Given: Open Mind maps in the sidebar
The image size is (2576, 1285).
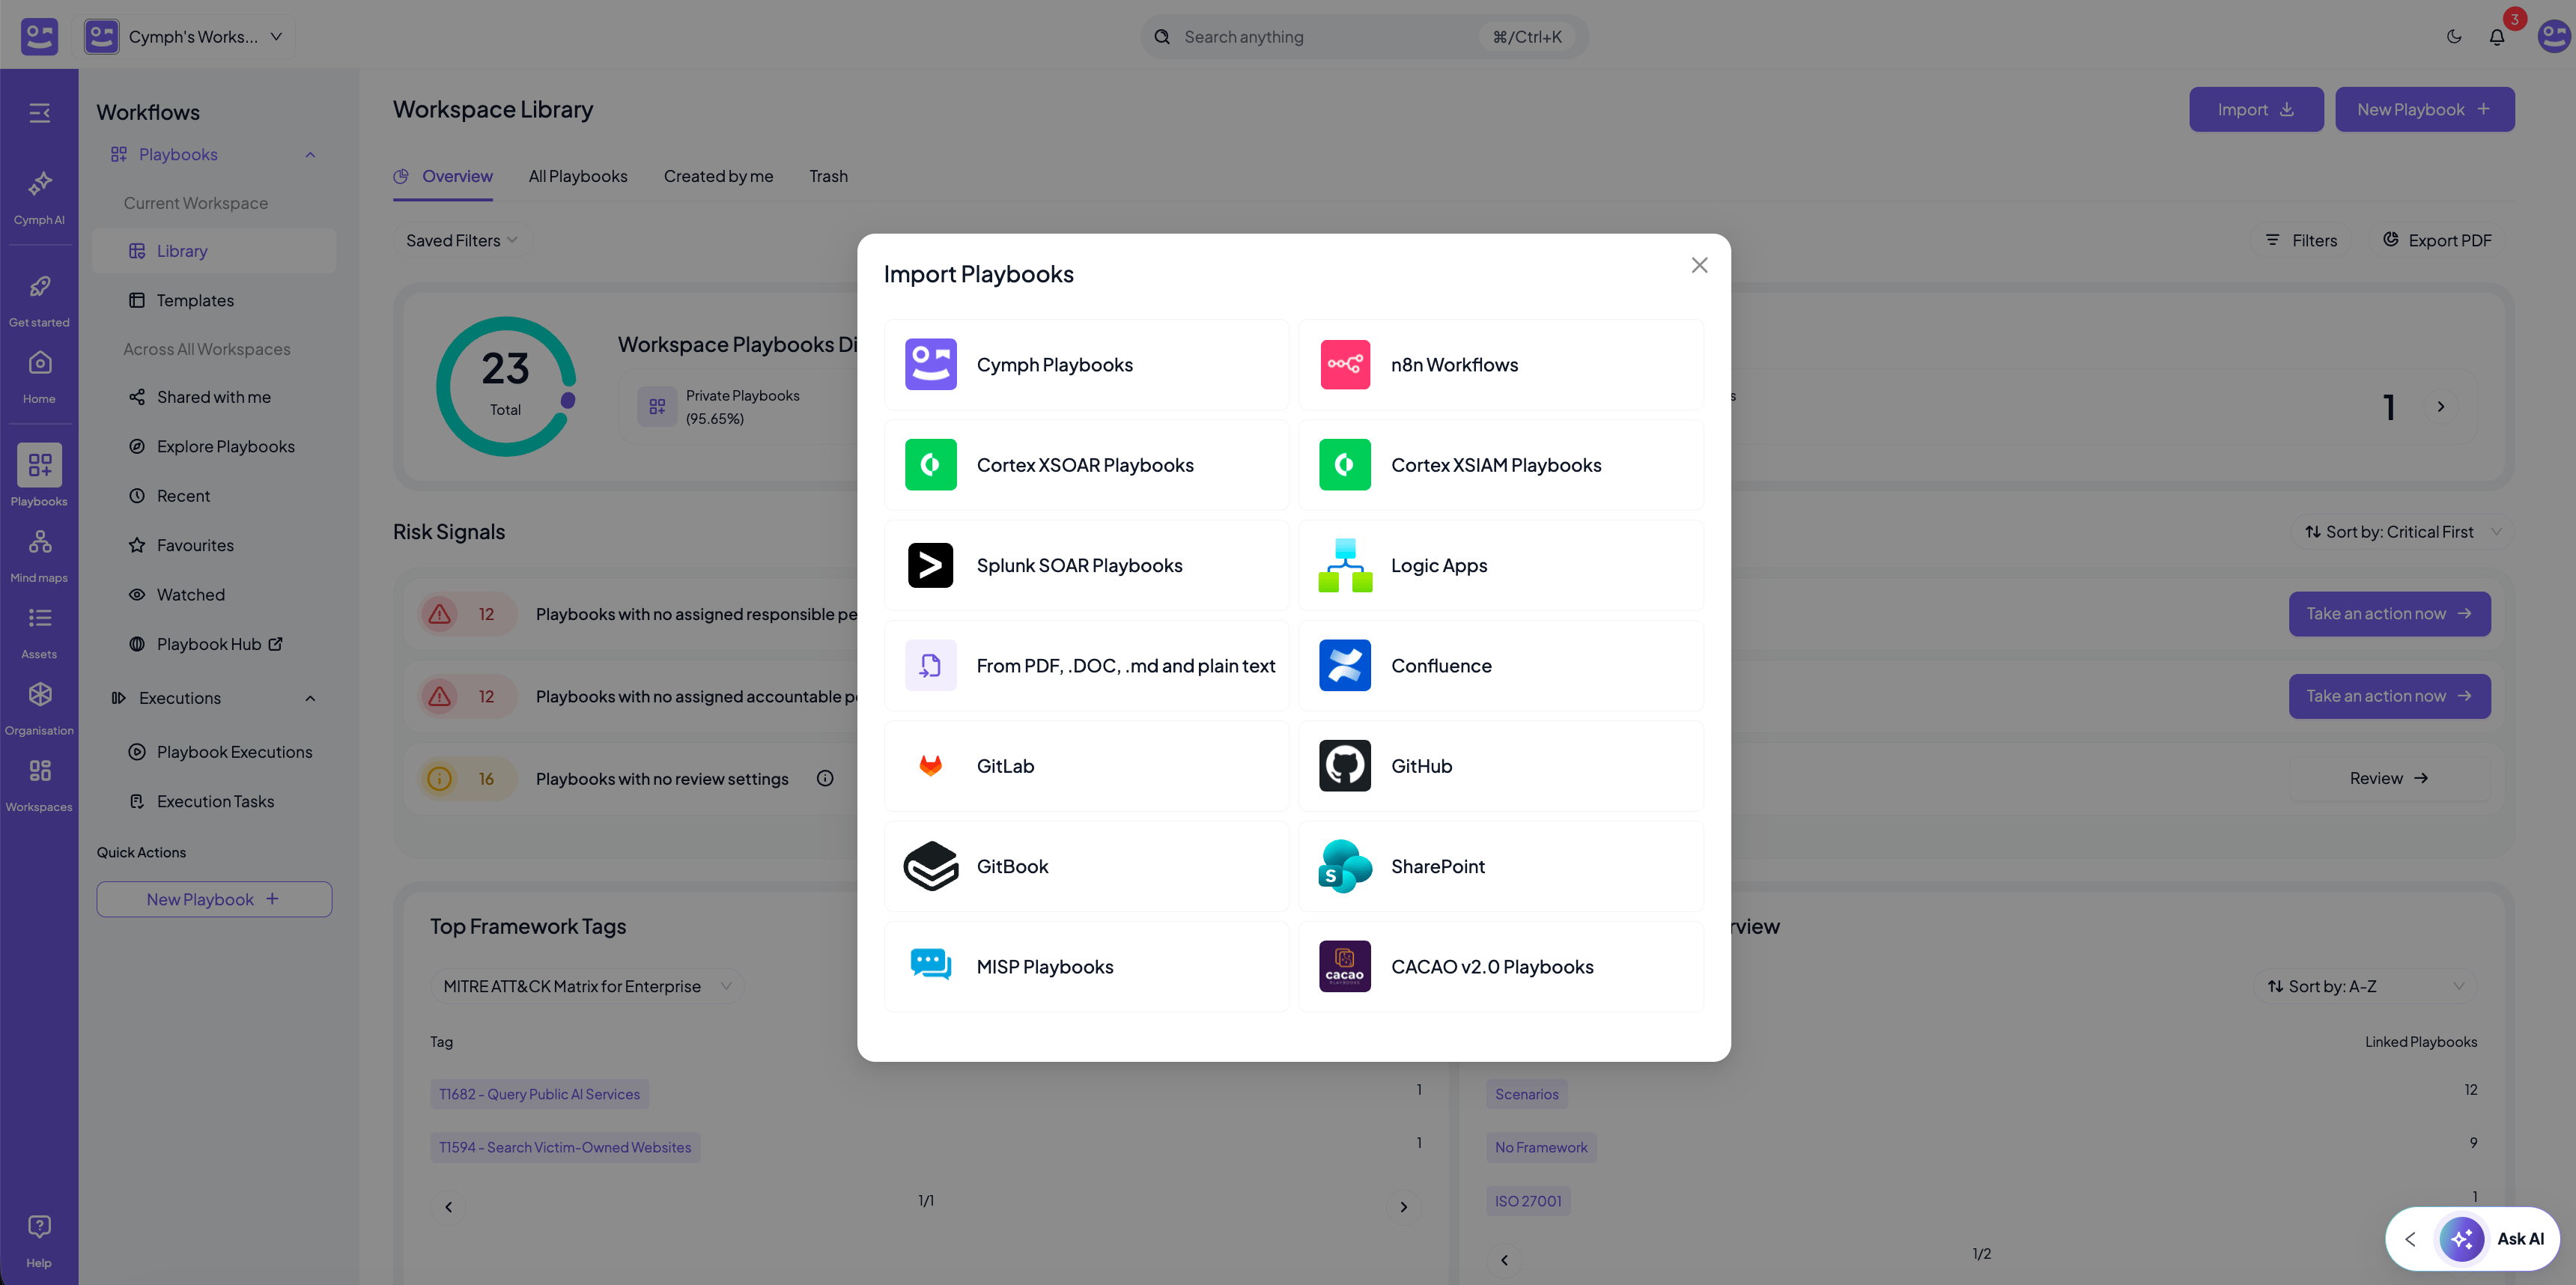Looking at the screenshot, I should tap(39, 555).
